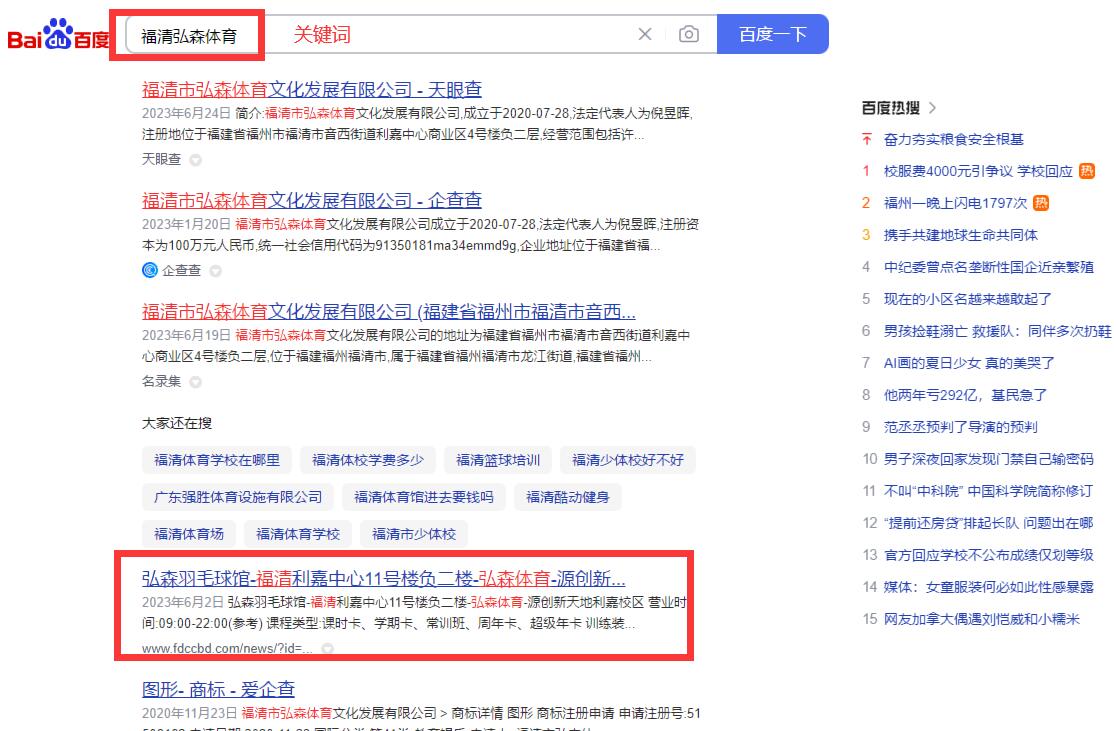Select related search 福清体育场

pos(189,534)
